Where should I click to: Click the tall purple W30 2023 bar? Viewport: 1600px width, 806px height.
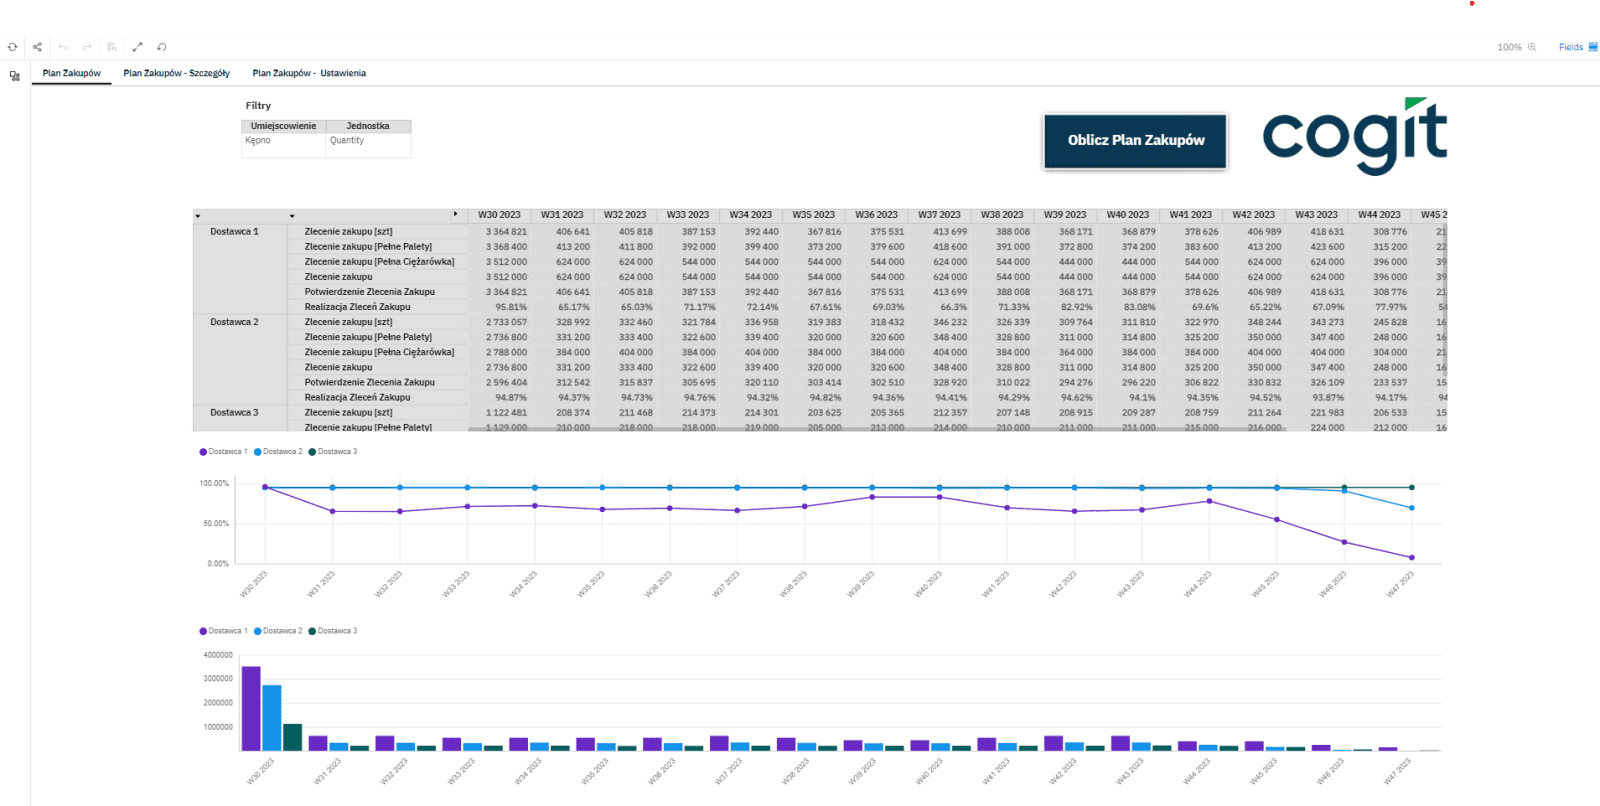click(251, 708)
